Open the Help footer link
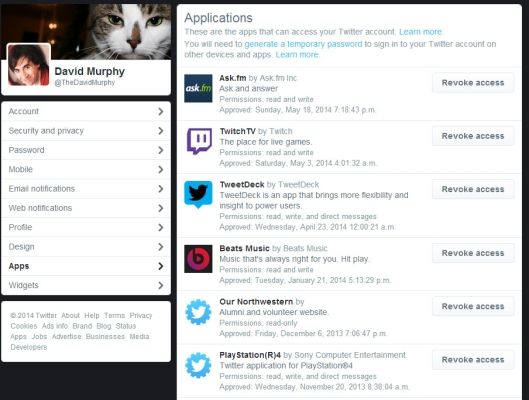Viewport: 529px width, 400px height. click(92, 315)
